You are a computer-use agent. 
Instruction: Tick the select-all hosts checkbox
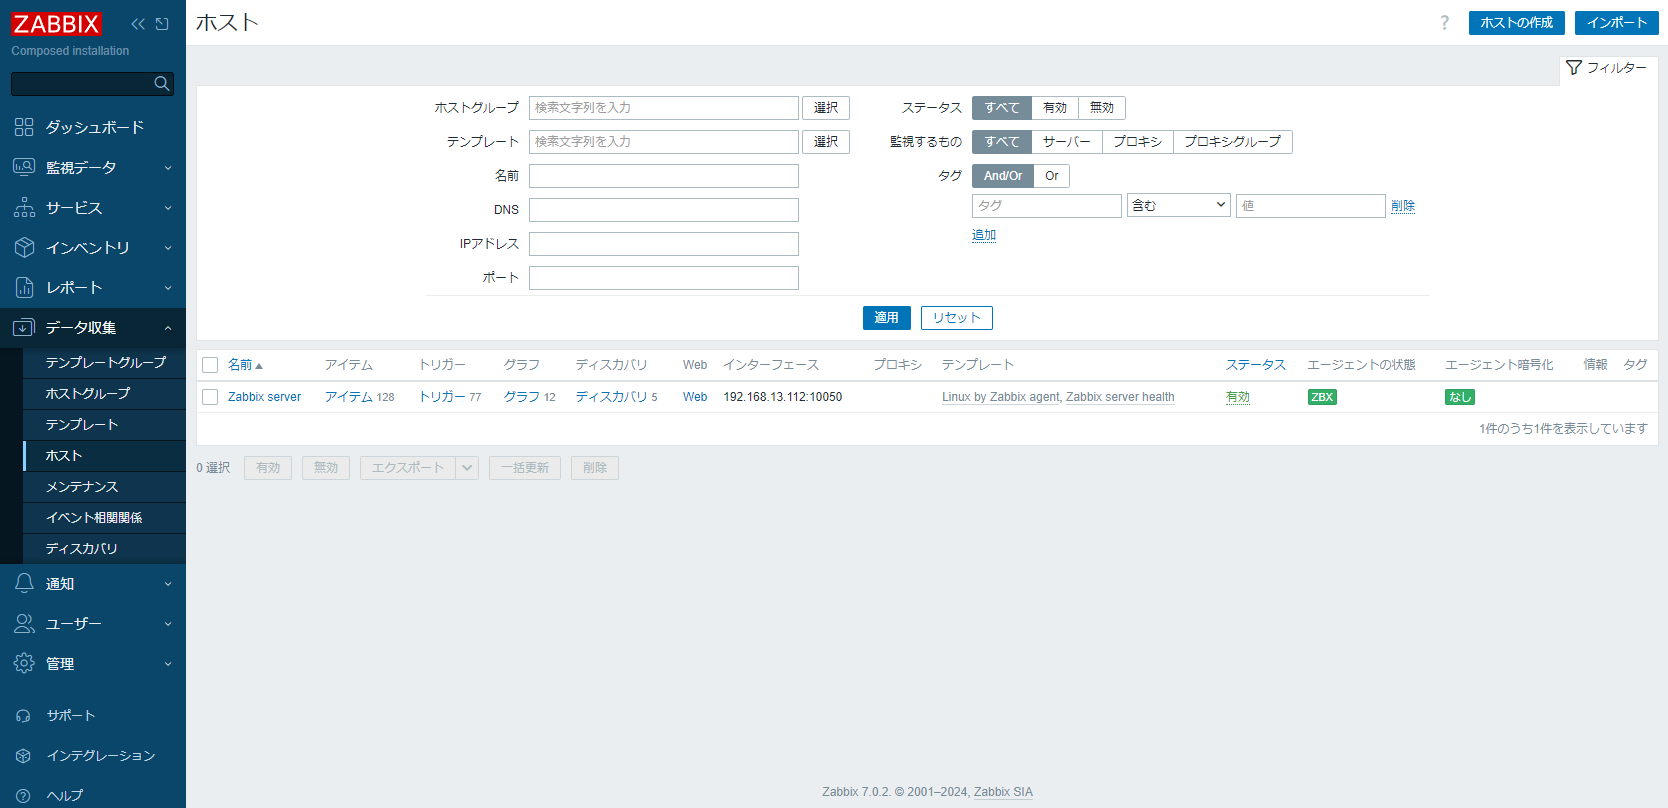[x=210, y=365]
